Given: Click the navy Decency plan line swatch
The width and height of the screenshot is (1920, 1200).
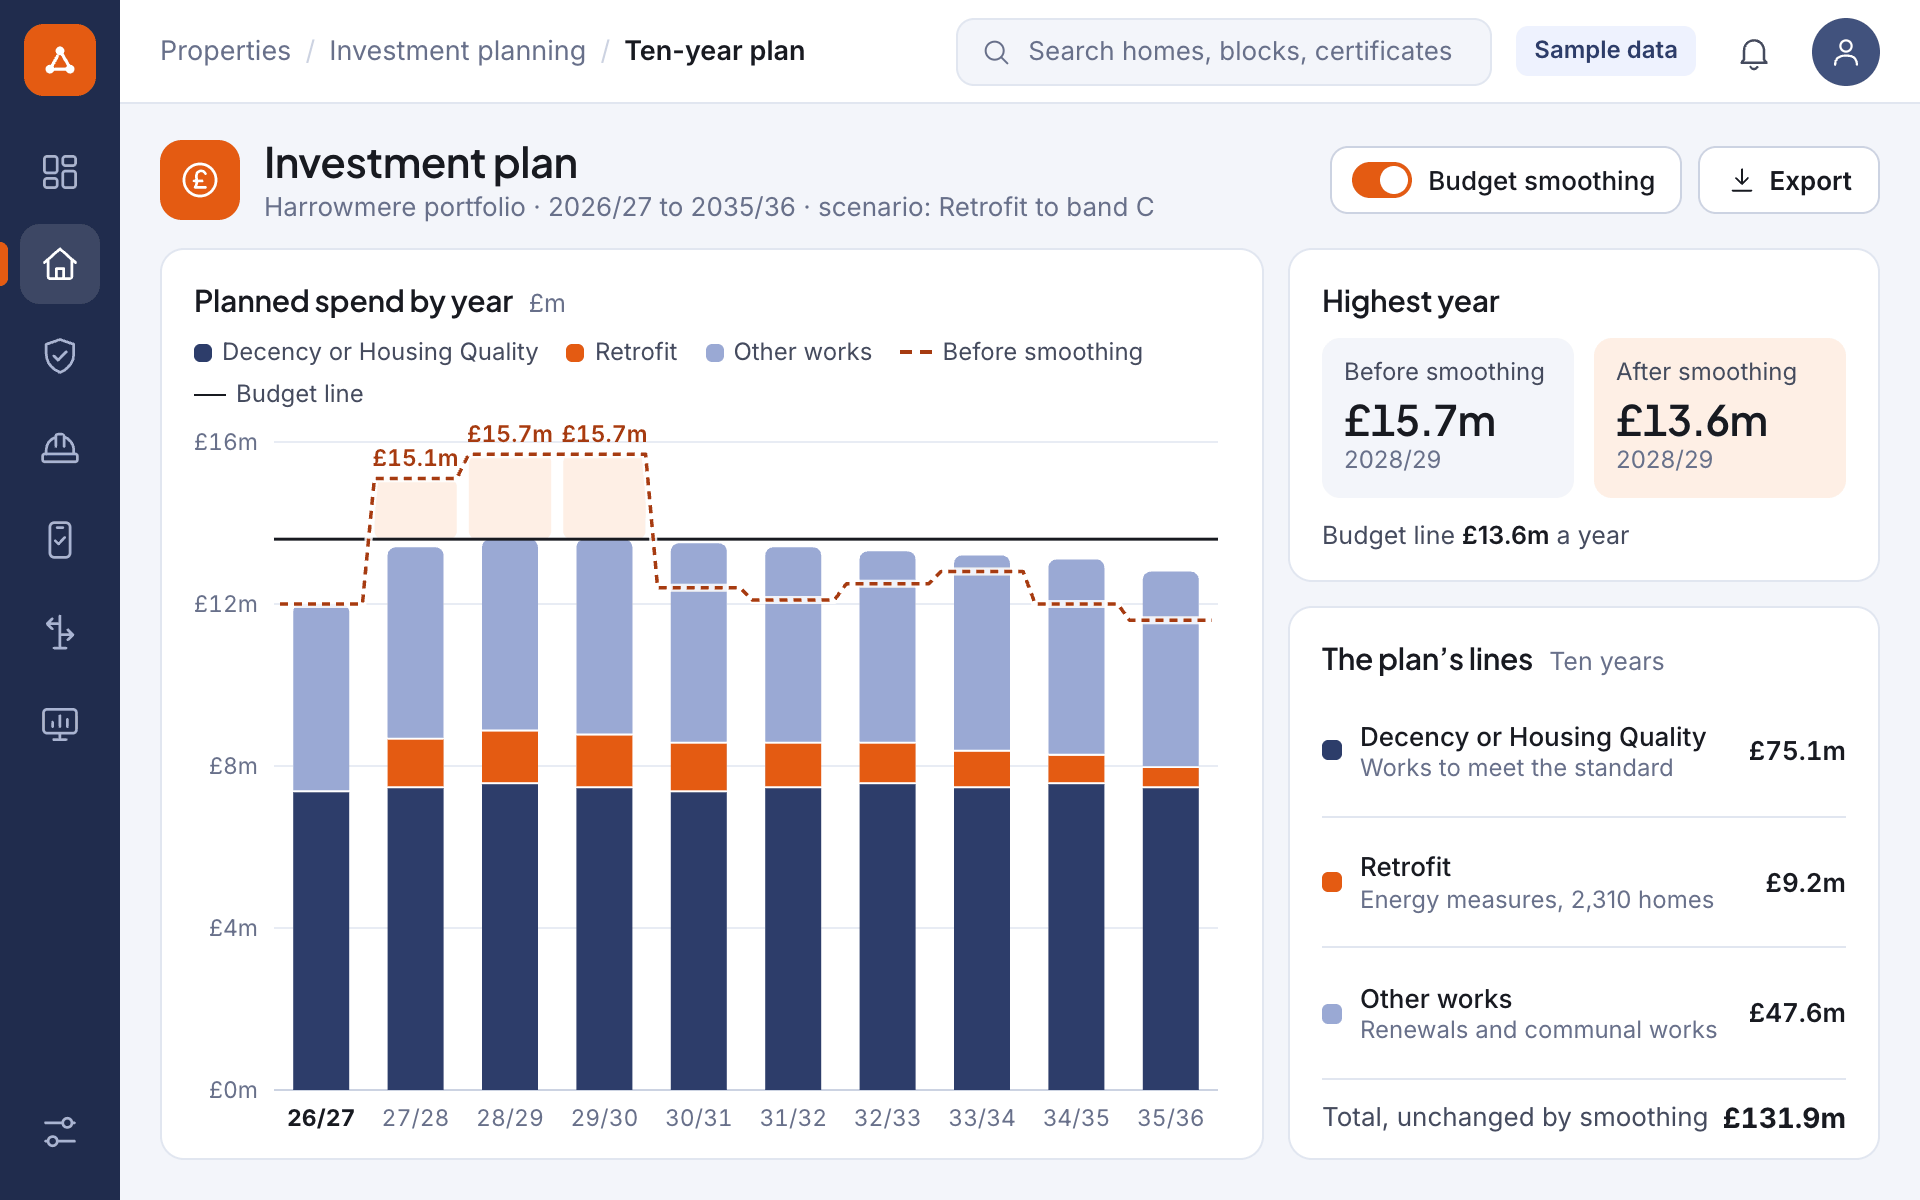Looking at the screenshot, I should 1332,750.
